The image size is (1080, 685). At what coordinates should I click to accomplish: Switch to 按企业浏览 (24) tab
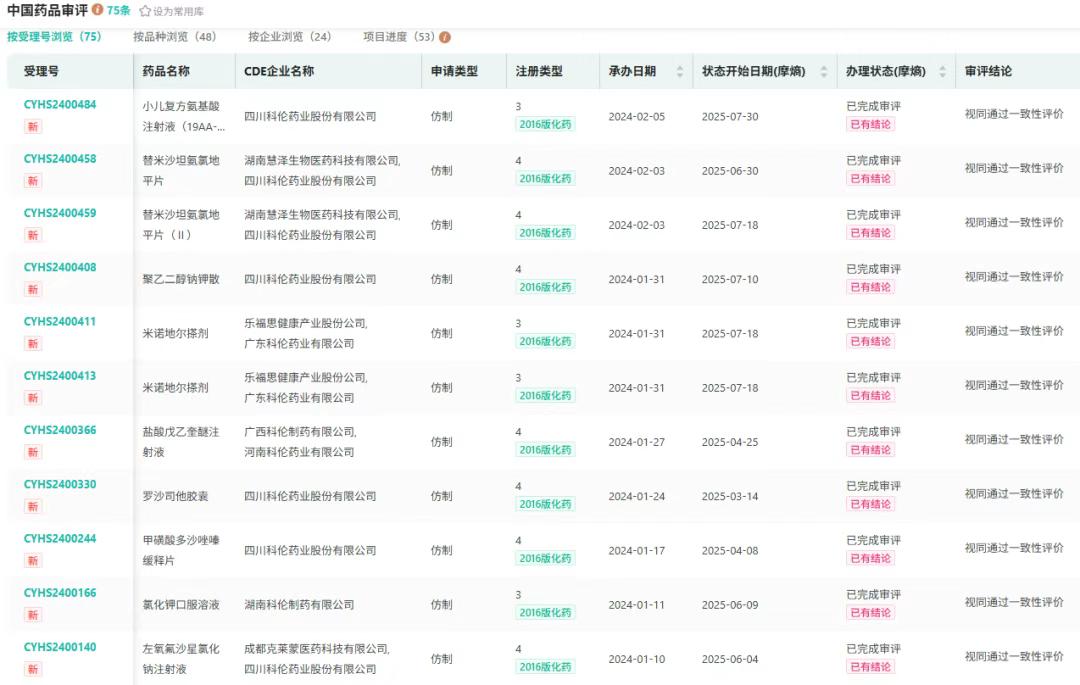[290, 37]
